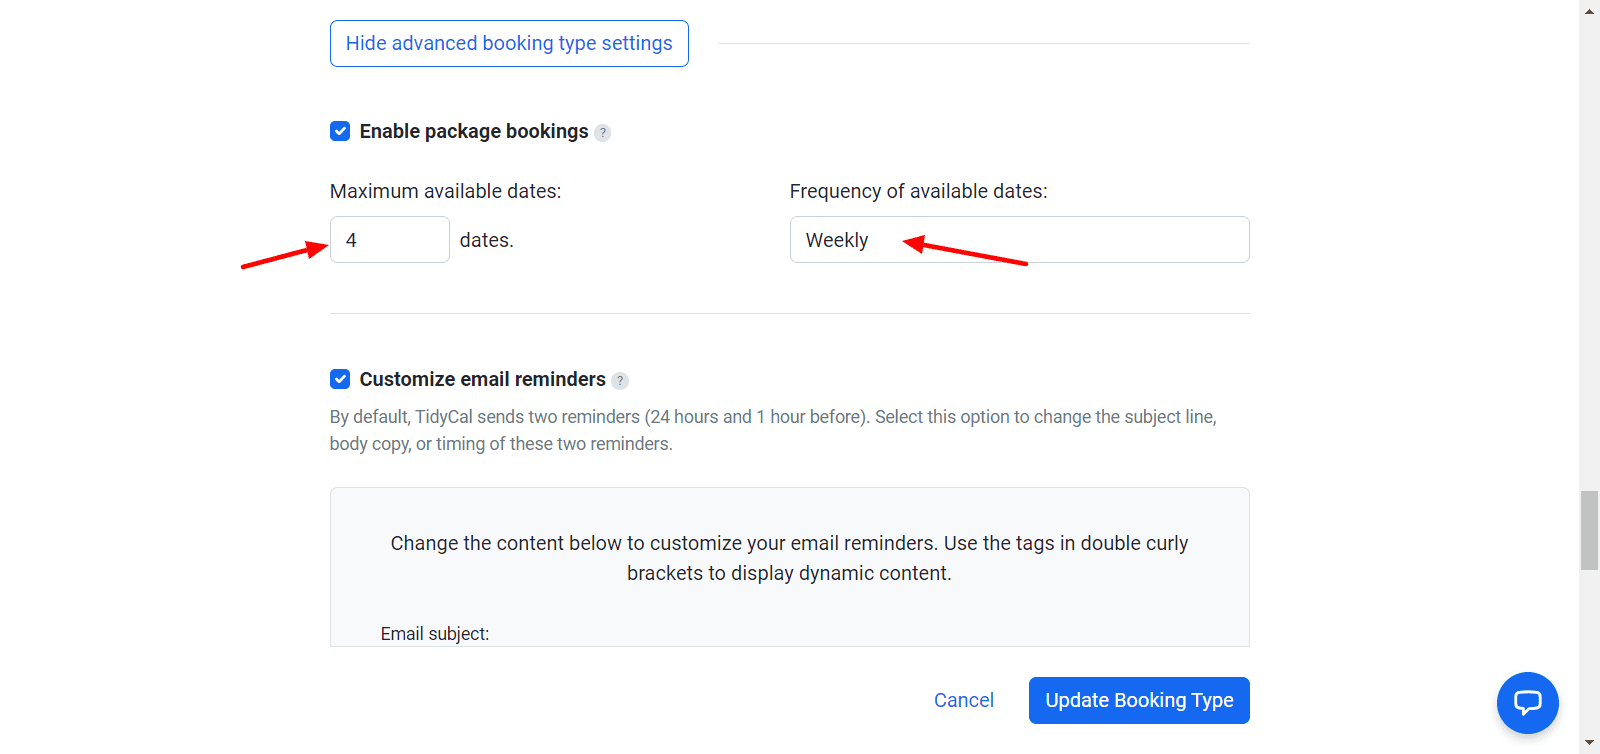Collapse with Hide advanced booking type settings

click(509, 44)
